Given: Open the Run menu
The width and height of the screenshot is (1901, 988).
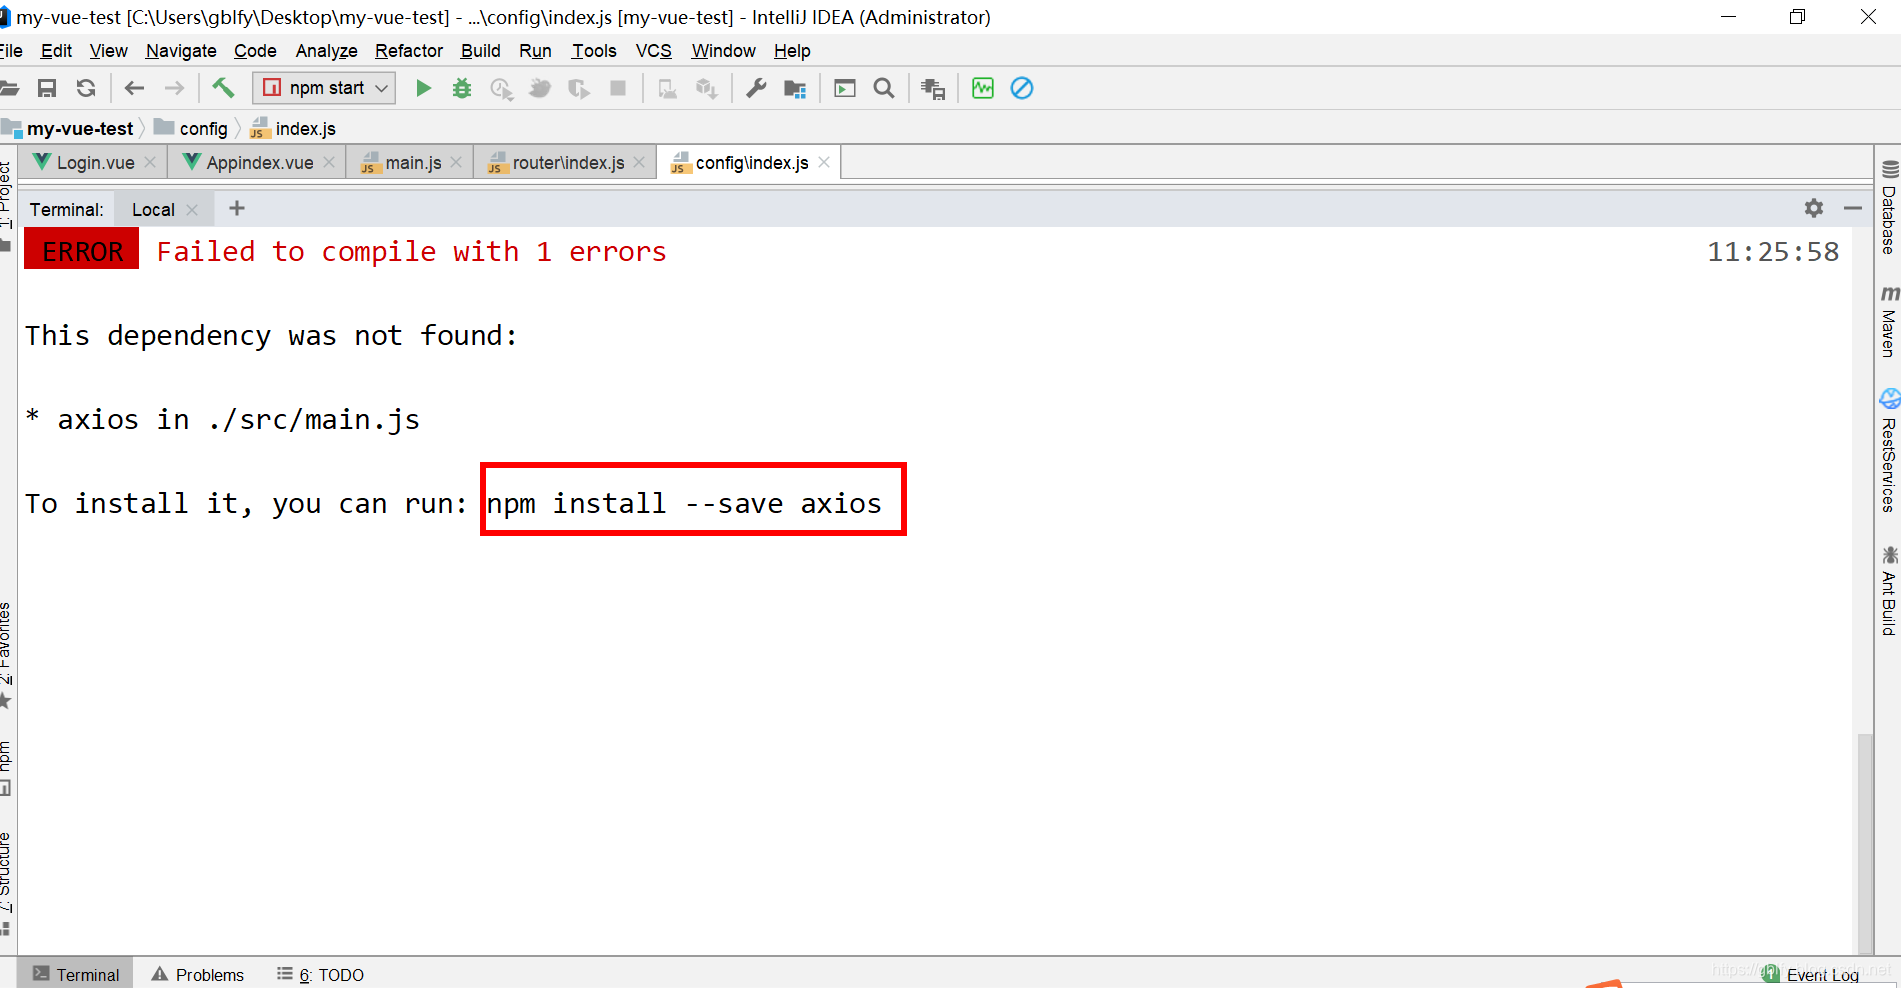Looking at the screenshot, I should pos(535,51).
